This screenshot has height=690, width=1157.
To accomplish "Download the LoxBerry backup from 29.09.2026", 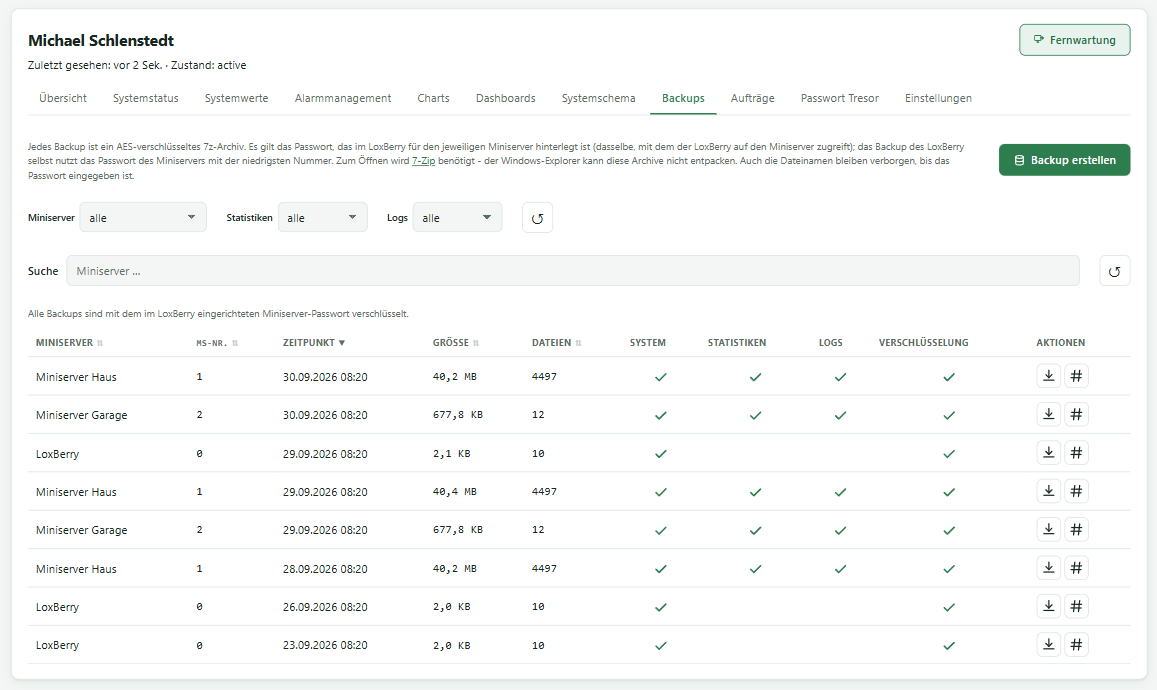I will pyautogui.click(x=1049, y=452).
